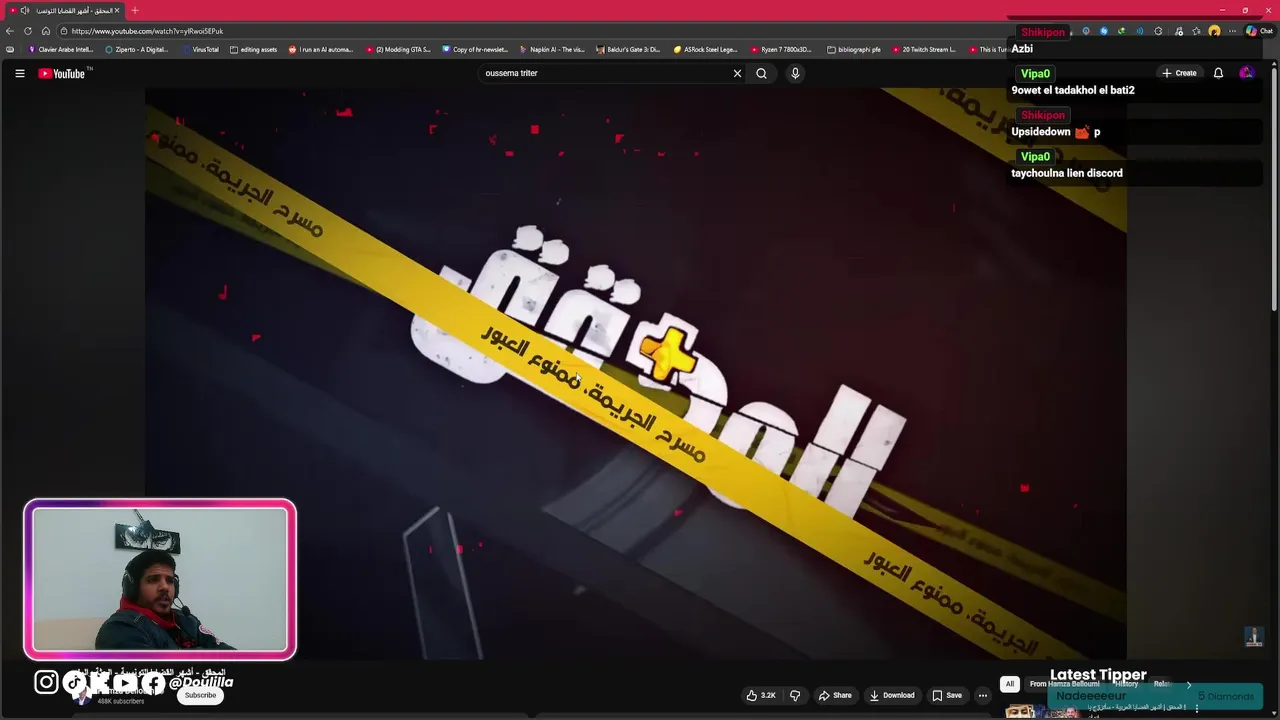Open 'I run an AI automa...' bookmark
The height and width of the screenshot is (720, 1280).
(x=321, y=49)
